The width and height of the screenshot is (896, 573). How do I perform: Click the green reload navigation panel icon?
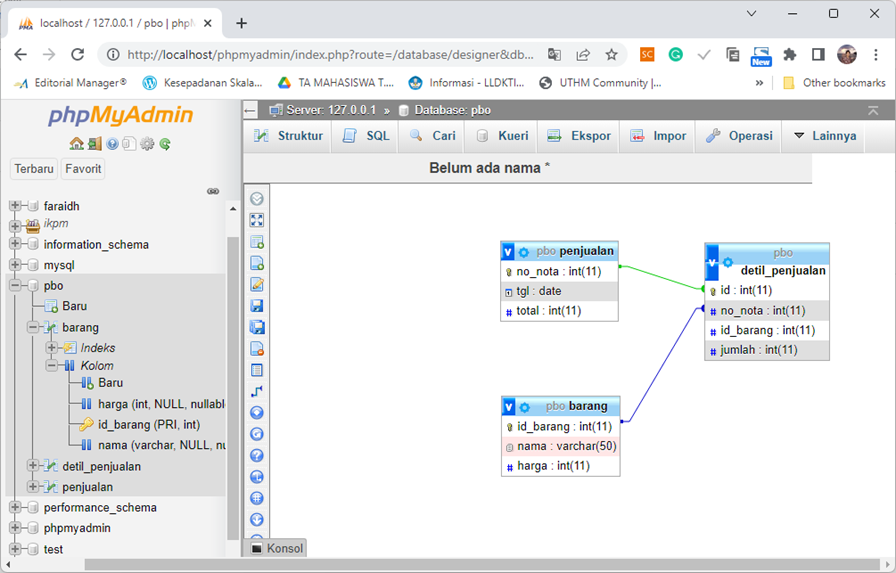[165, 144]
